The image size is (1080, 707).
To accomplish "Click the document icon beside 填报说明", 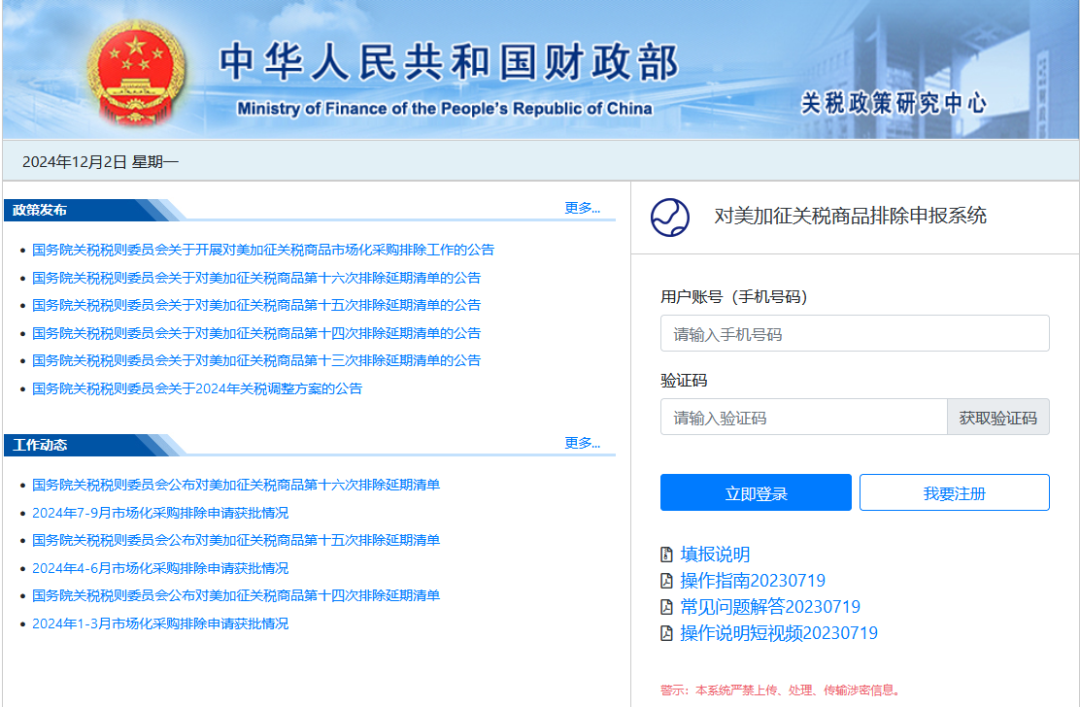I will tap(666, 554).
